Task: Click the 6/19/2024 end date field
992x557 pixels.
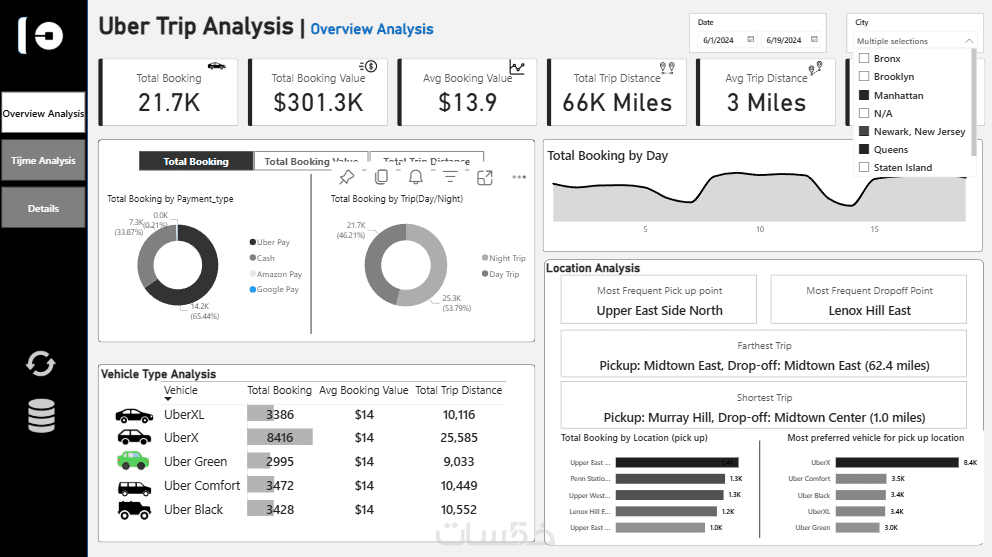Action: point(784,40)
